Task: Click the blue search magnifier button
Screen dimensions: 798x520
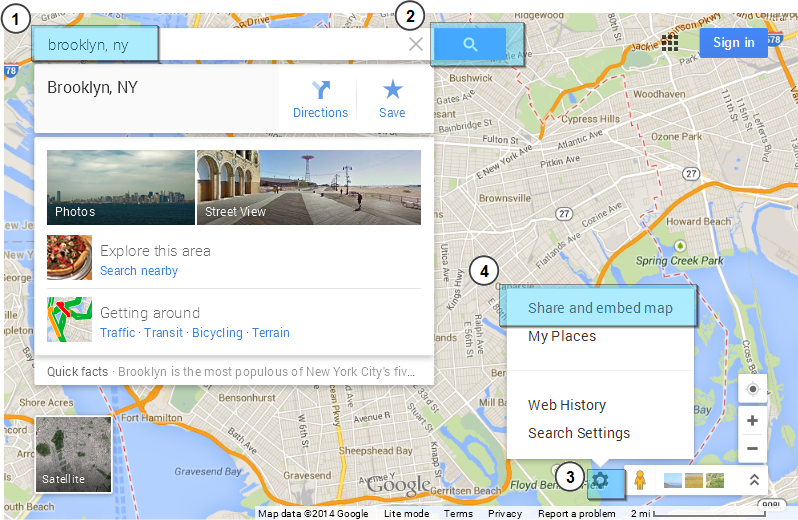Action: click(x=470, y=44)
